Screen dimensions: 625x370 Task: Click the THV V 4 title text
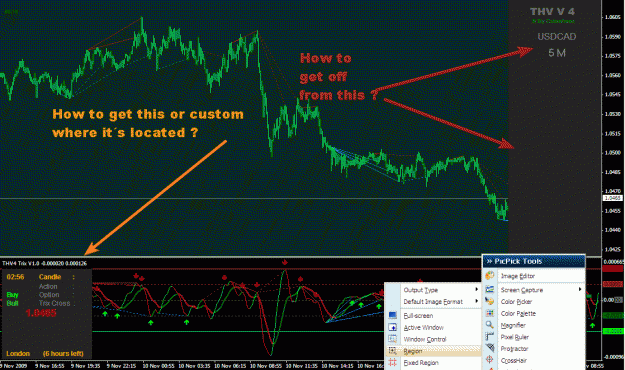(552, 12)
